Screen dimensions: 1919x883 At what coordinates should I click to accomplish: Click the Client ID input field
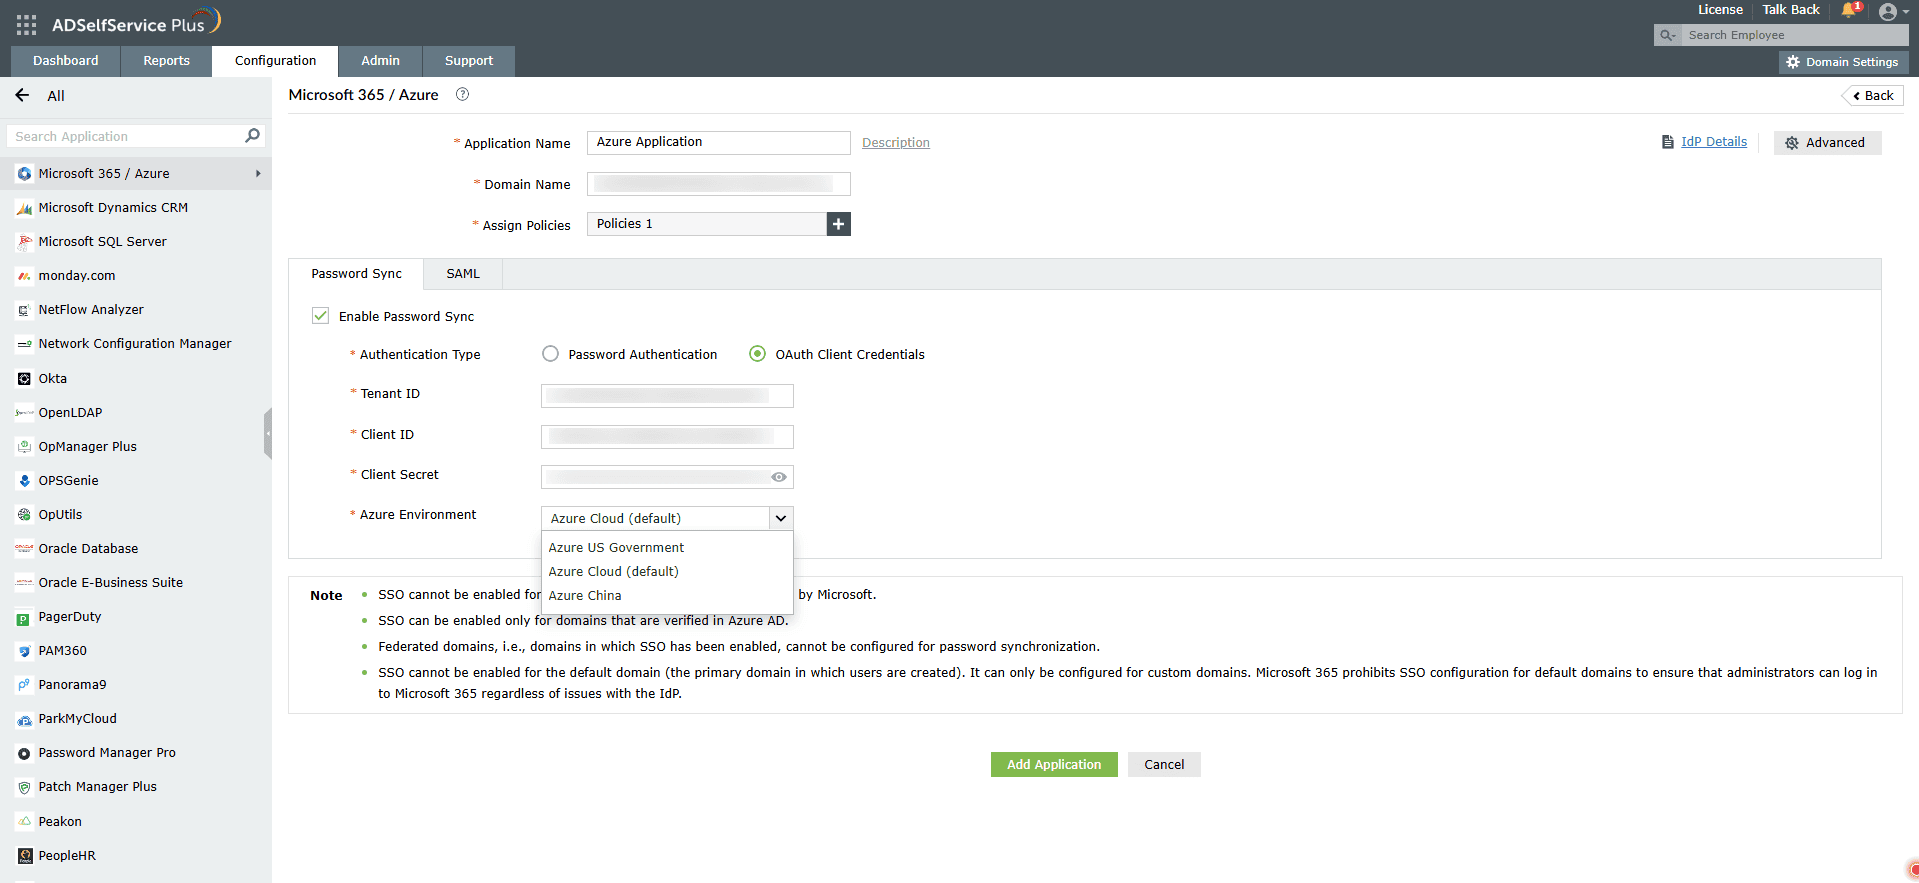(667, 437)
